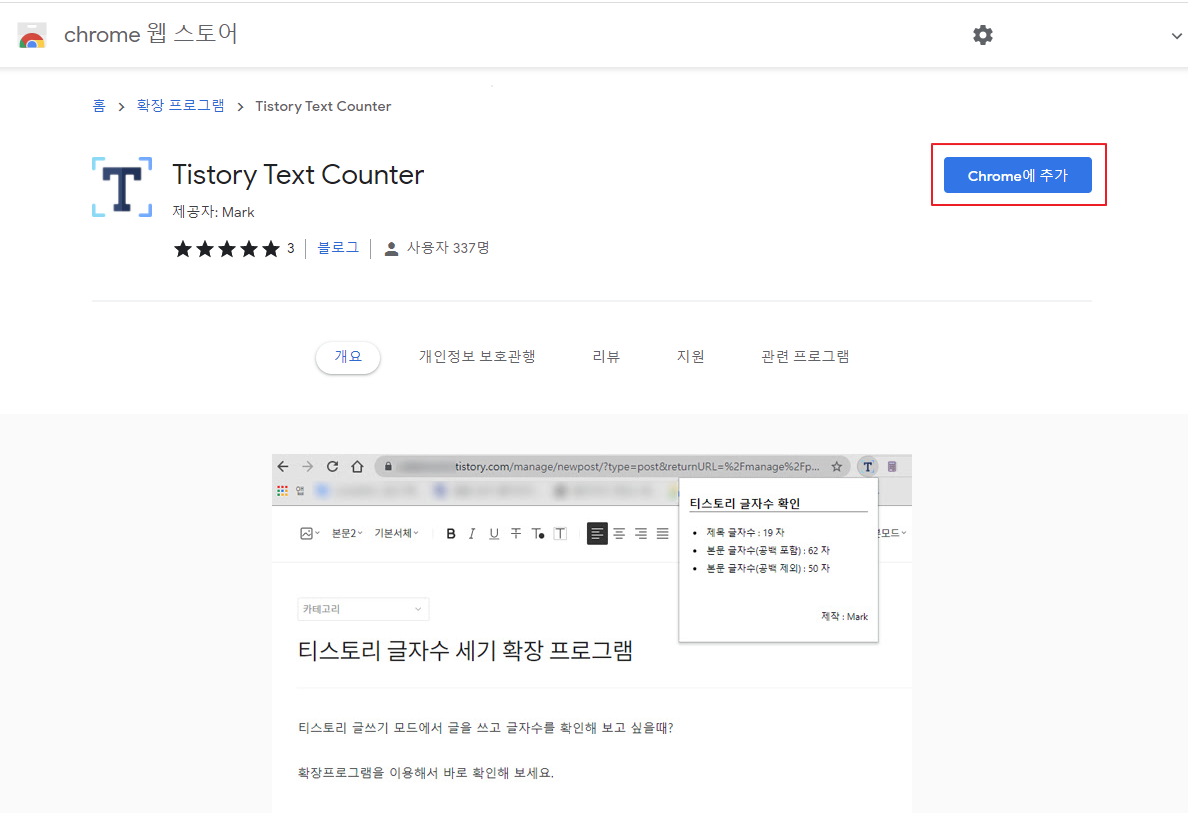Click the Tistory Text Counter extension logo
This screenshot has width=1188, height=813.
click(x=121, y=186)
